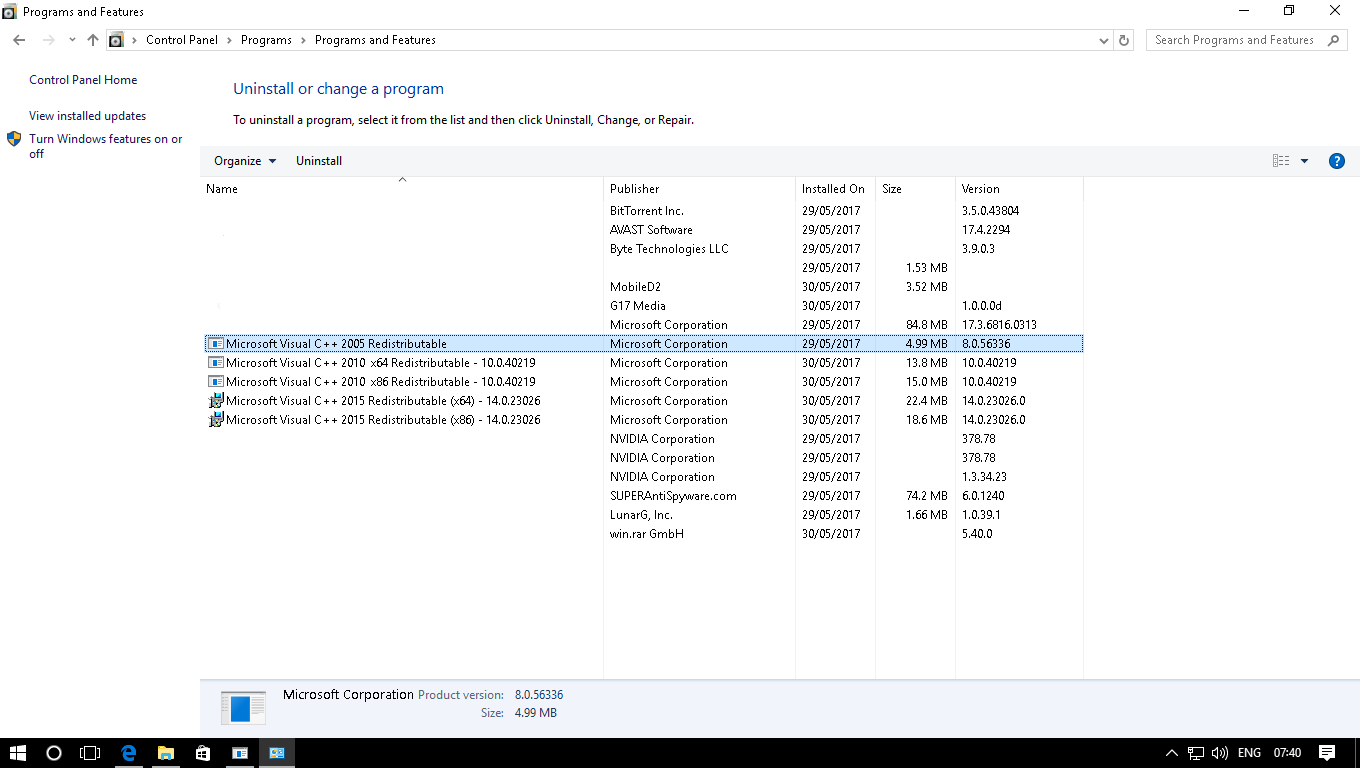
Task: Open the Windows Start menu
Action: coord(17,753)
